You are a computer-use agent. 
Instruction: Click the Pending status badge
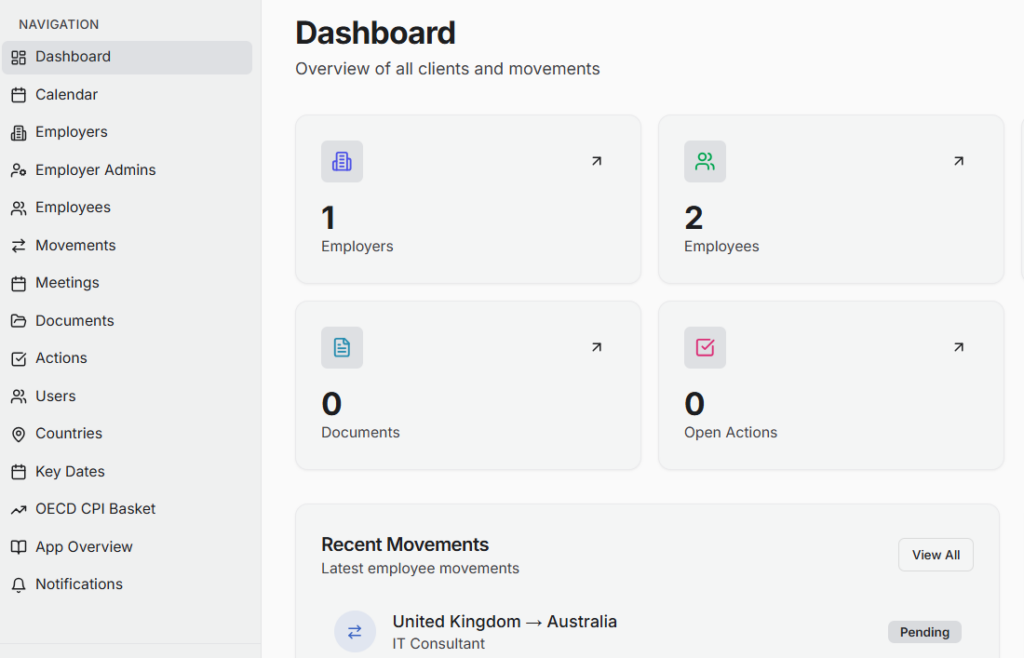[924, 632]
